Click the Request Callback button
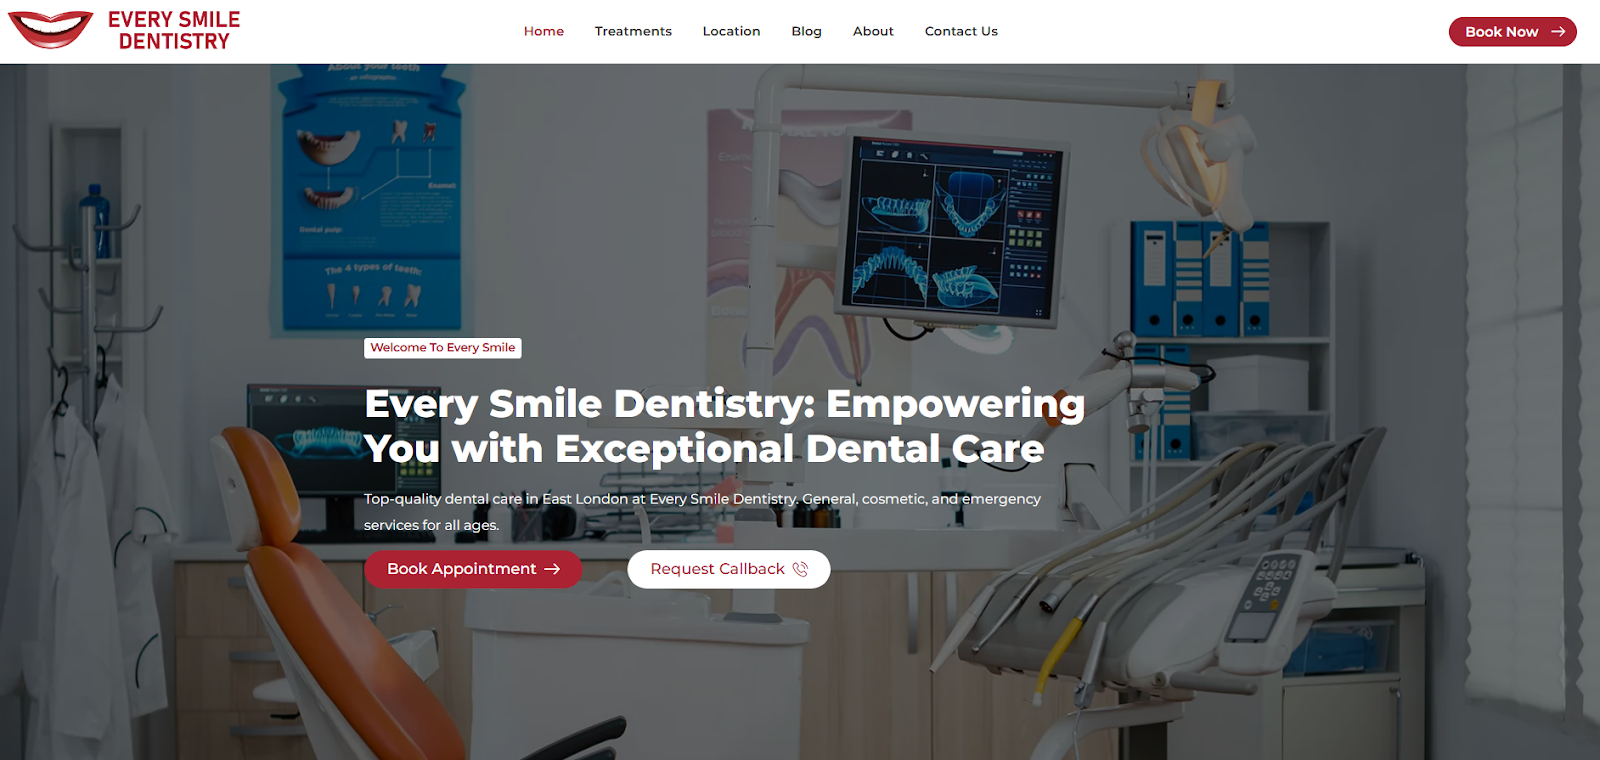1600x760 pixels. click(729, 569)
